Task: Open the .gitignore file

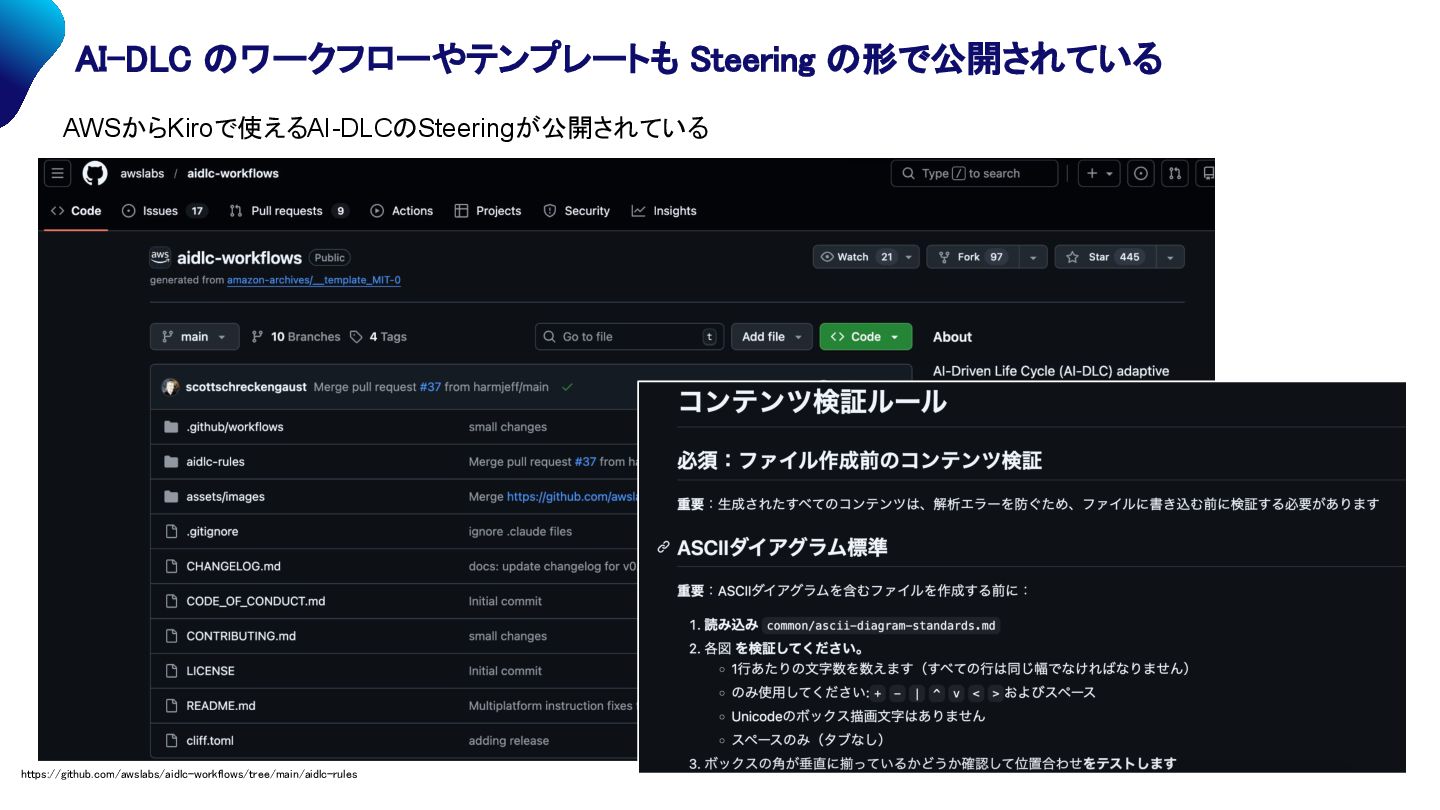Action: pos(212,532)
